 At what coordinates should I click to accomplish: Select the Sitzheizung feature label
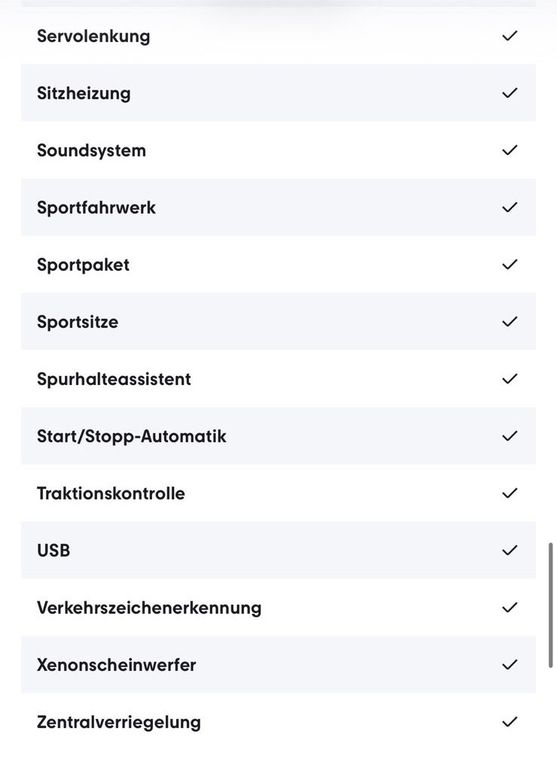(84, 94)
